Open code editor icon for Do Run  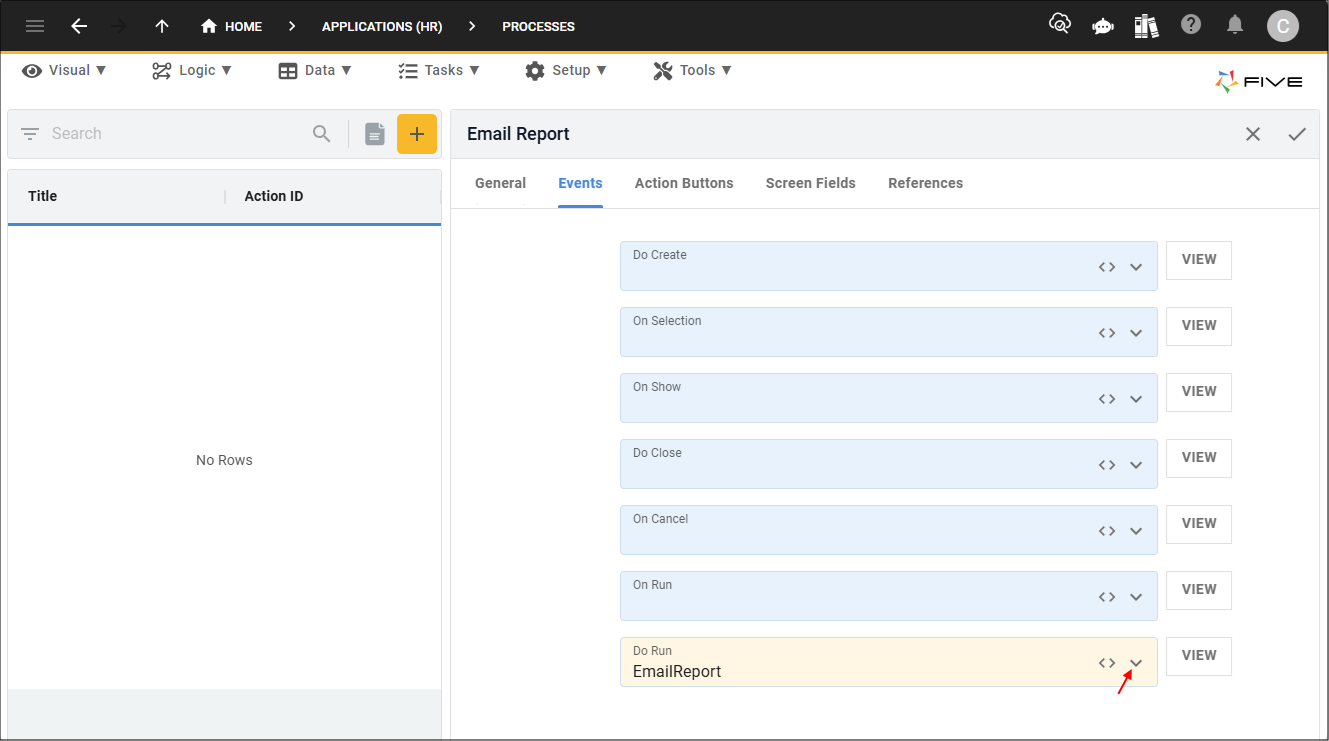[1106, 663]
